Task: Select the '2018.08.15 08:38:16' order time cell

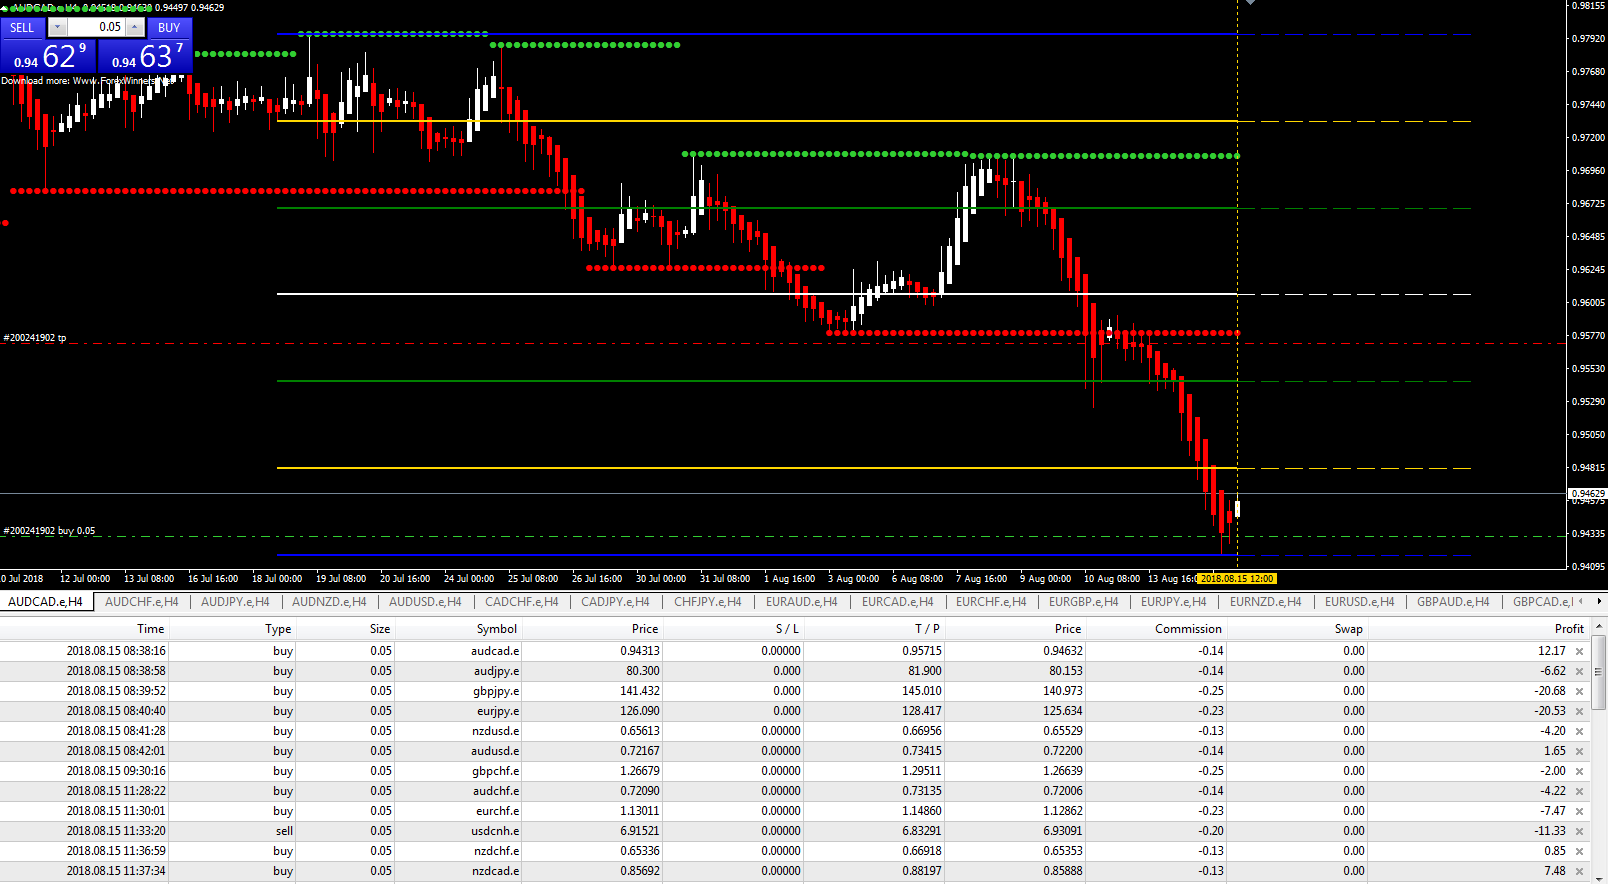Action: pos(116,651)
